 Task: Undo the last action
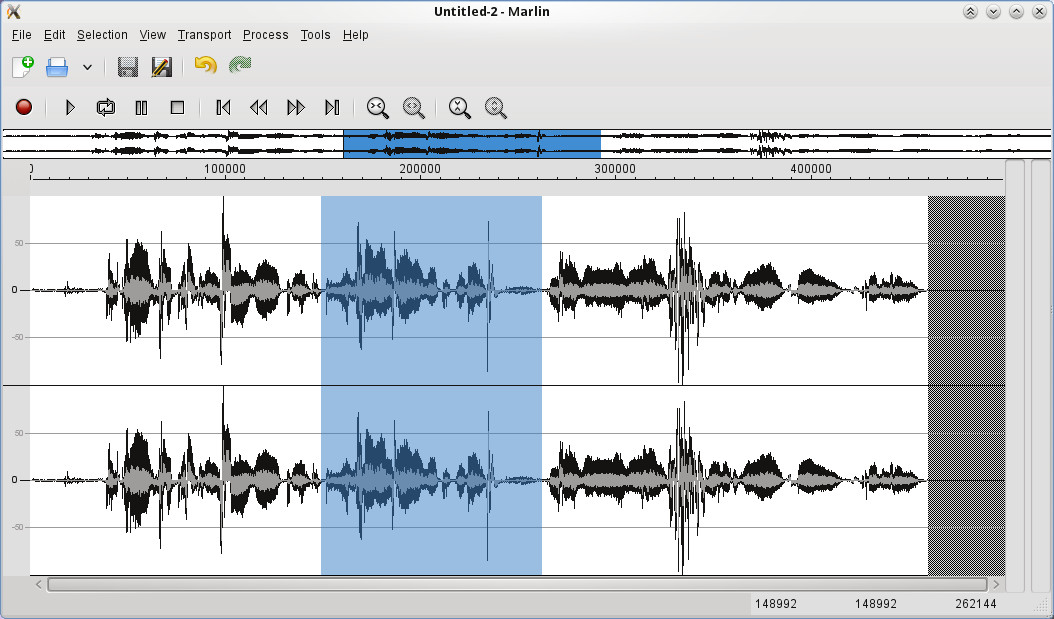pyautogui.click(x=205, y=66)
